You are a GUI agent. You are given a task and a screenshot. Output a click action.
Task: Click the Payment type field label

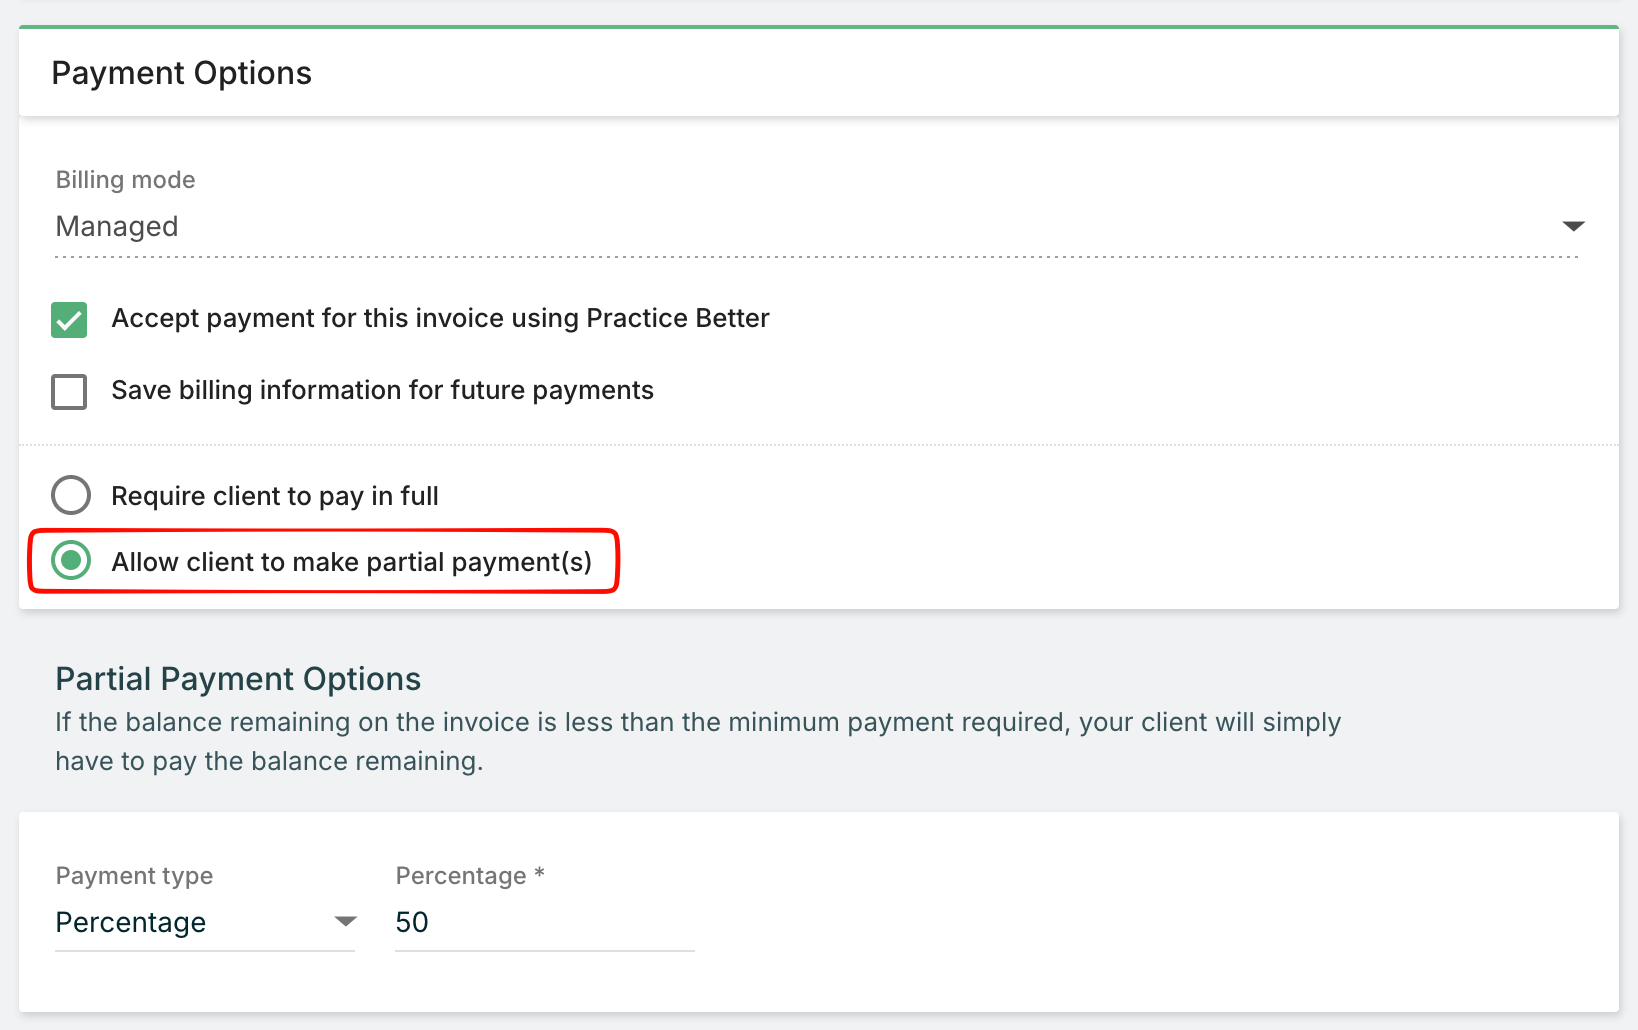[x=134, y=876]
